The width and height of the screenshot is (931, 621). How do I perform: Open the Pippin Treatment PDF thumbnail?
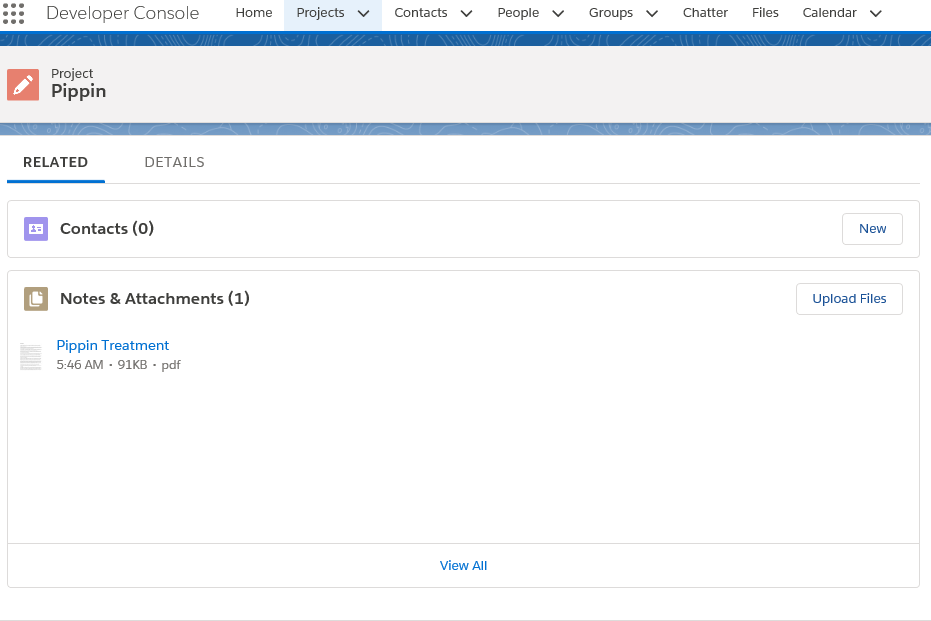tap(30, 356)
